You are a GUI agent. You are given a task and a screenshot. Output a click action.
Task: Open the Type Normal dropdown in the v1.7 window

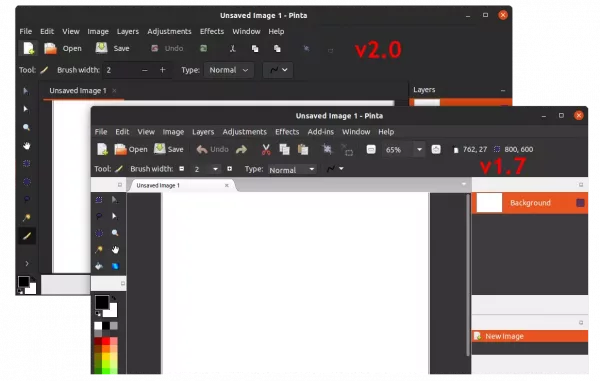click(x=292, y=169)
